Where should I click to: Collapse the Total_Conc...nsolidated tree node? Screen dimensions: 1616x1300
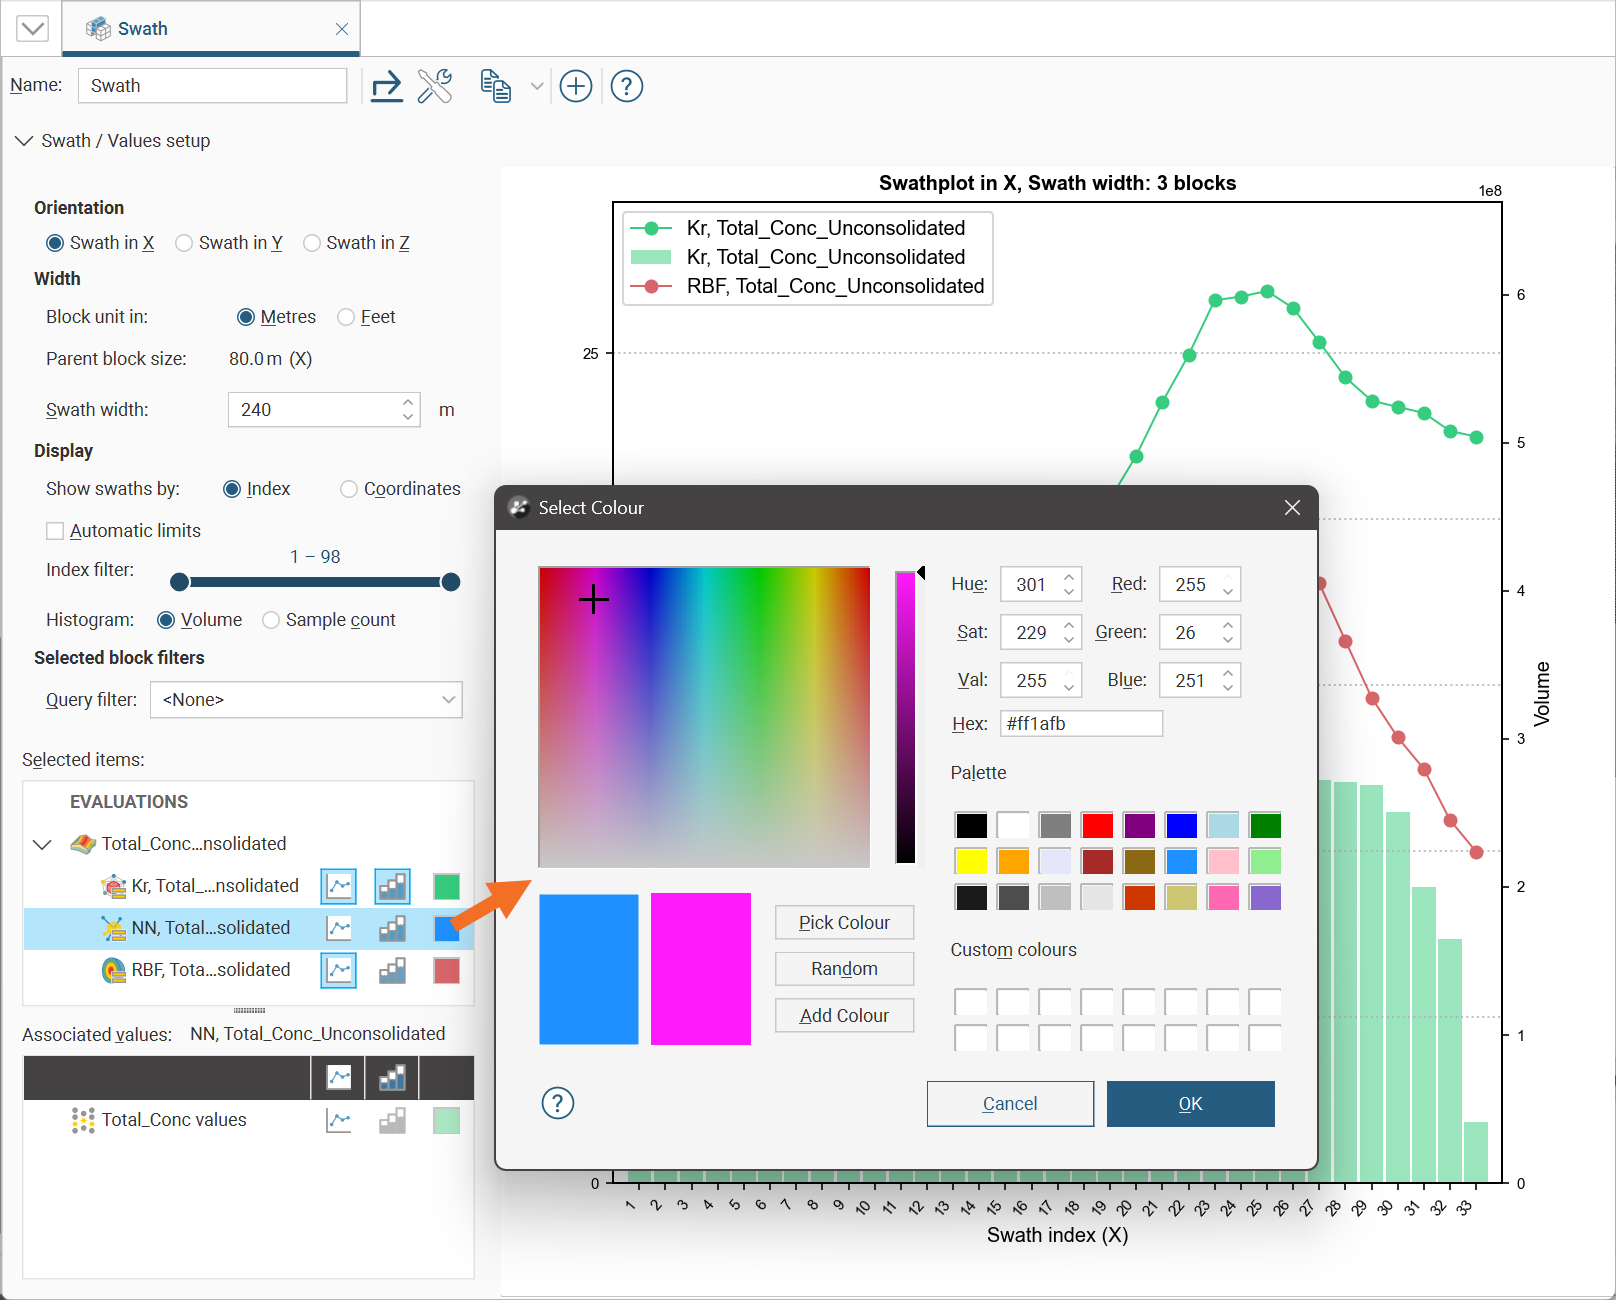[x=42, y=845]
